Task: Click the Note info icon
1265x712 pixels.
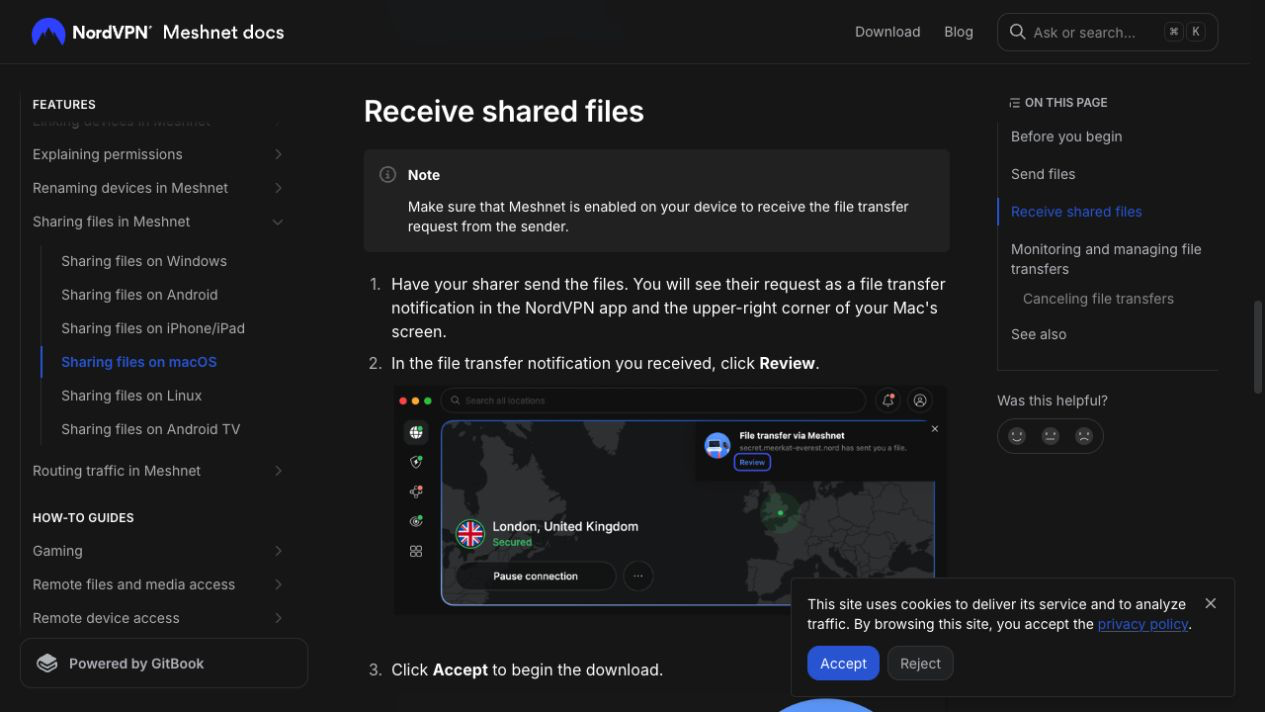Action: tap(388, 174)
